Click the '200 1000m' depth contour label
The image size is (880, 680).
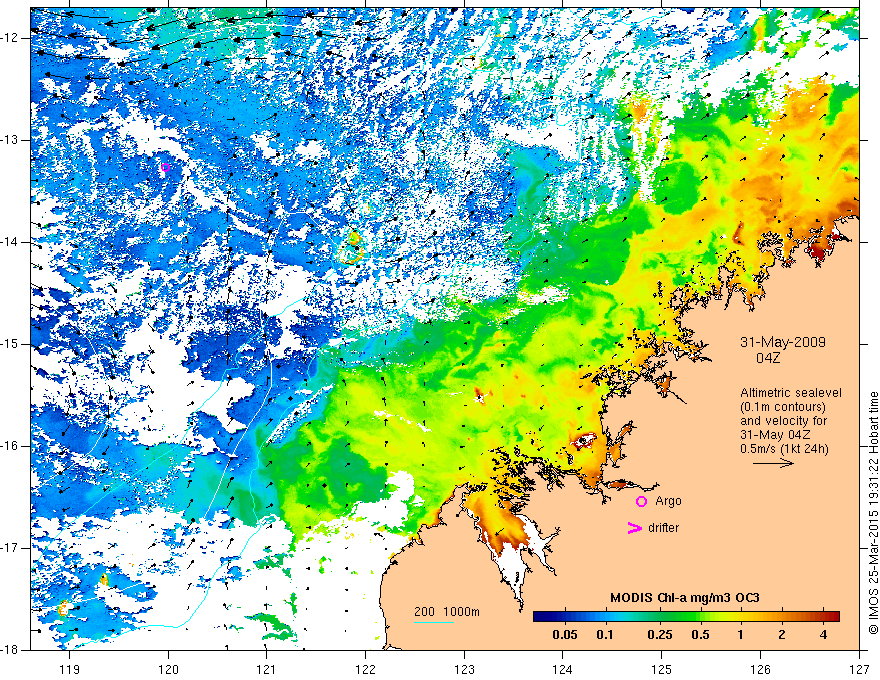(447, 612)
